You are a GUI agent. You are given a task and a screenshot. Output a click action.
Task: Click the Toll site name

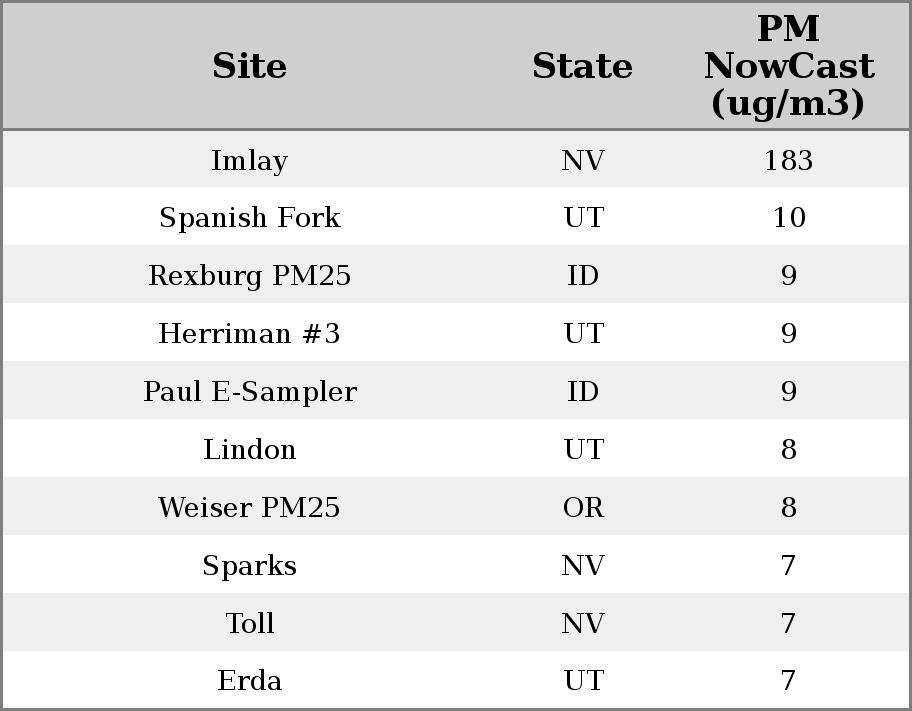pos(250,624)
